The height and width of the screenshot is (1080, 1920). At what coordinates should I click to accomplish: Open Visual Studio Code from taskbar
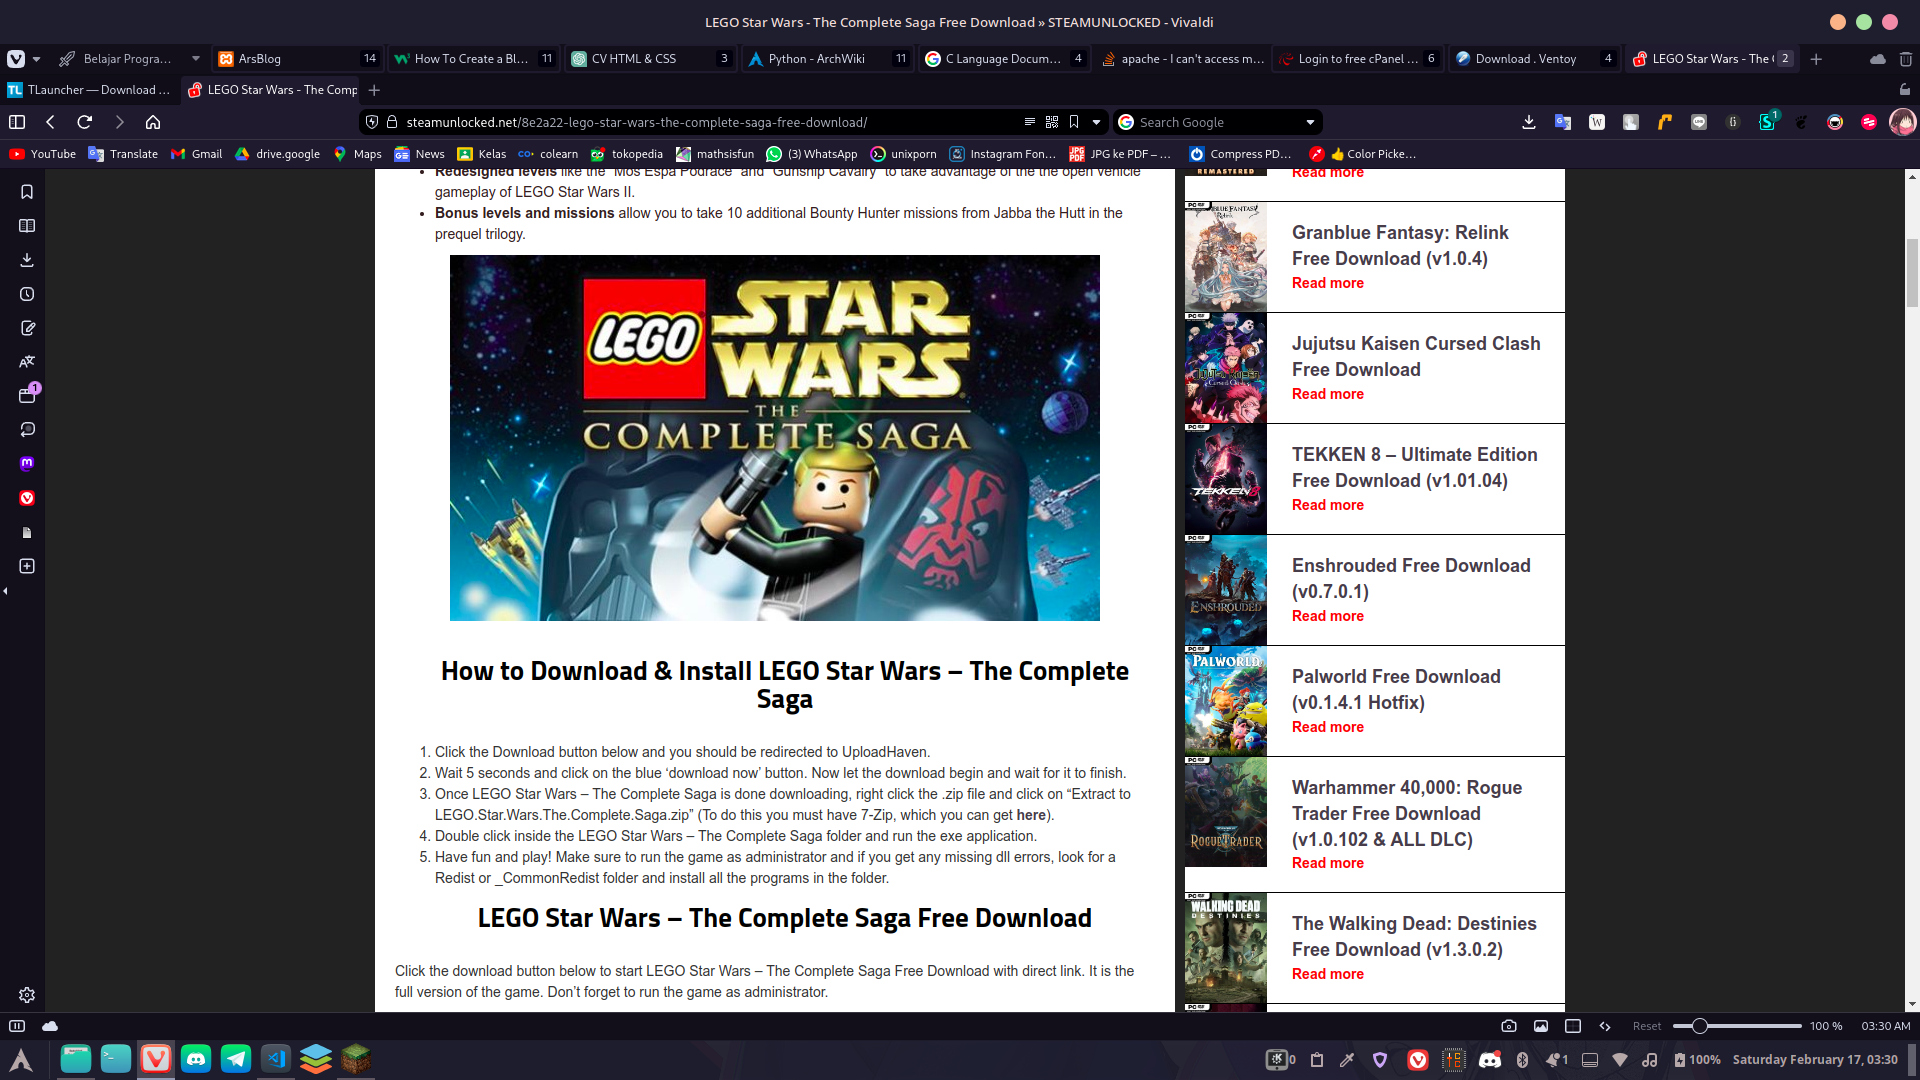point(276,1059)
